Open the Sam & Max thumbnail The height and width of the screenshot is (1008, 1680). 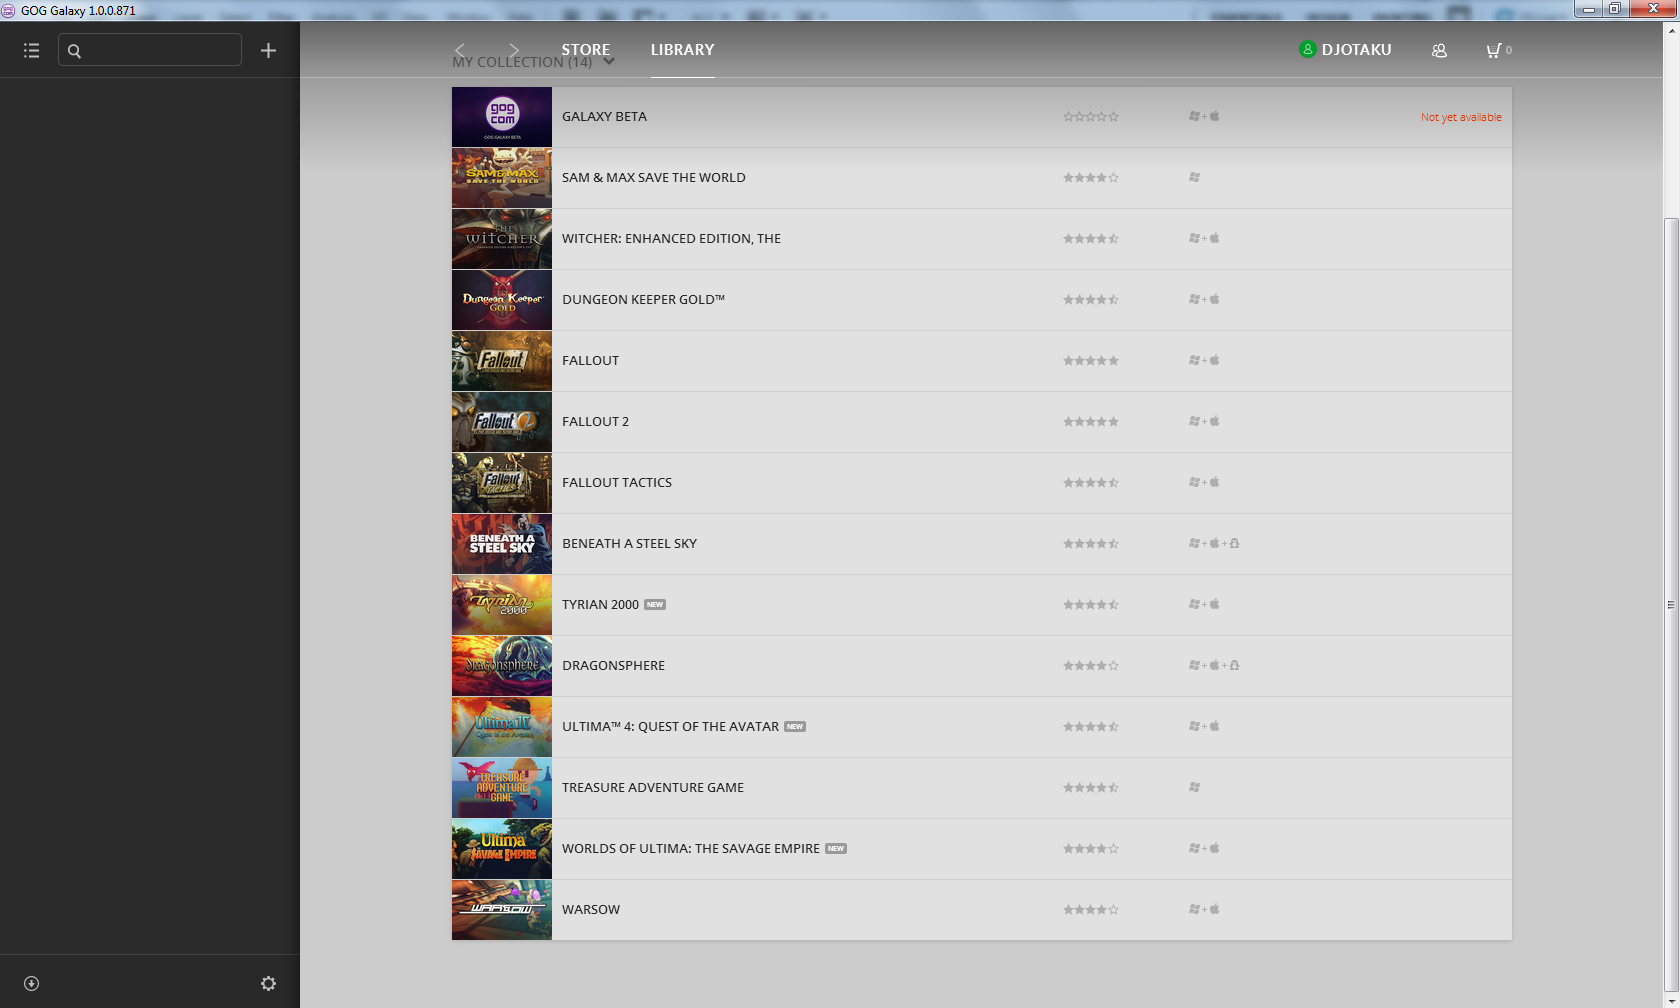(502, 178)
